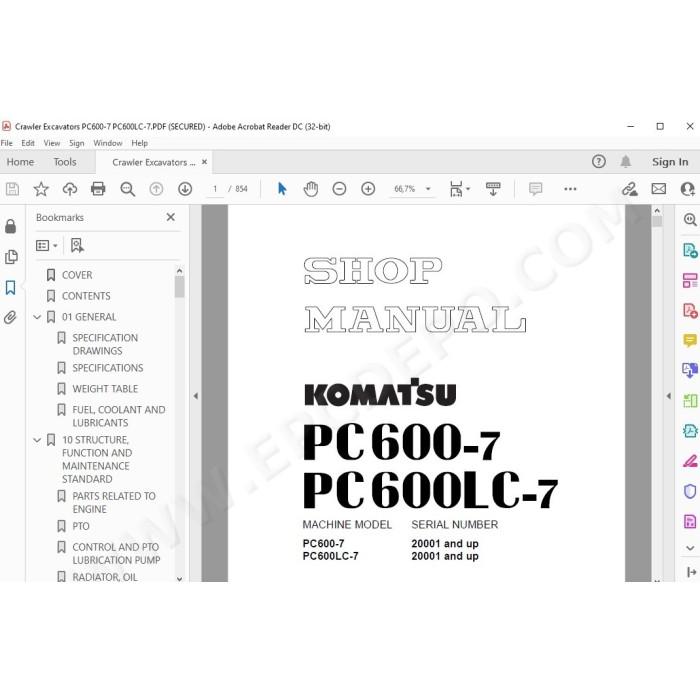700x700 pixels.
Task: Add a comment with speech bubble icon
Action: click(535, 189)
